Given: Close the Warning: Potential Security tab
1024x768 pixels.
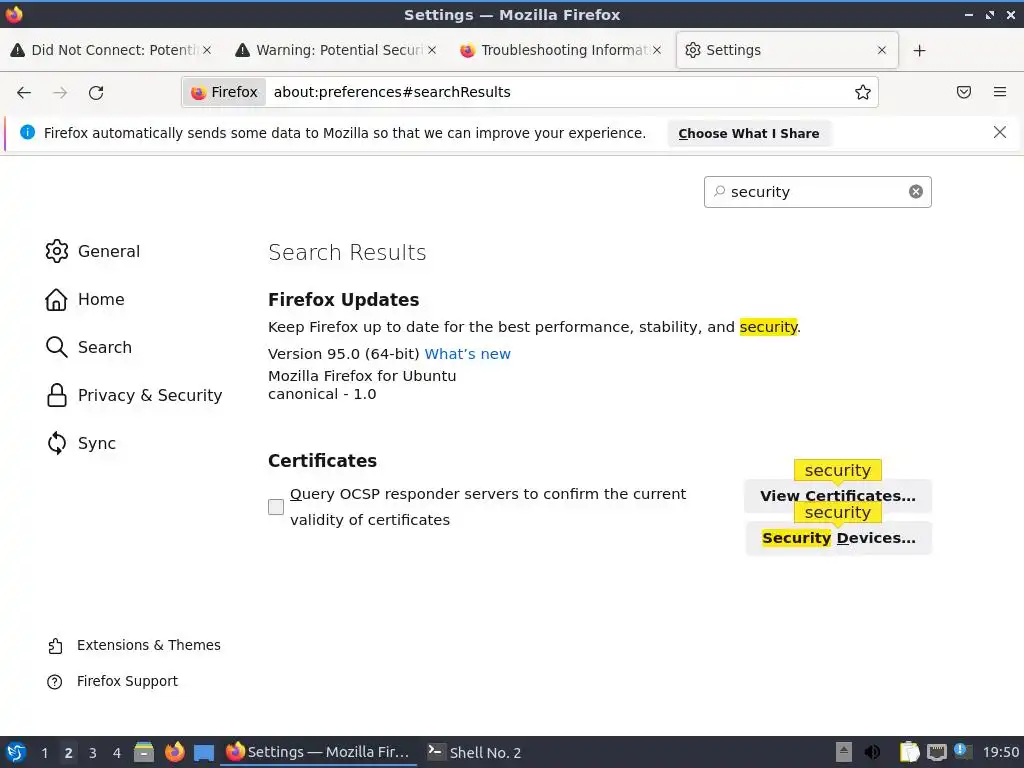Looking at the screenshot, I should tap(432, 50).
